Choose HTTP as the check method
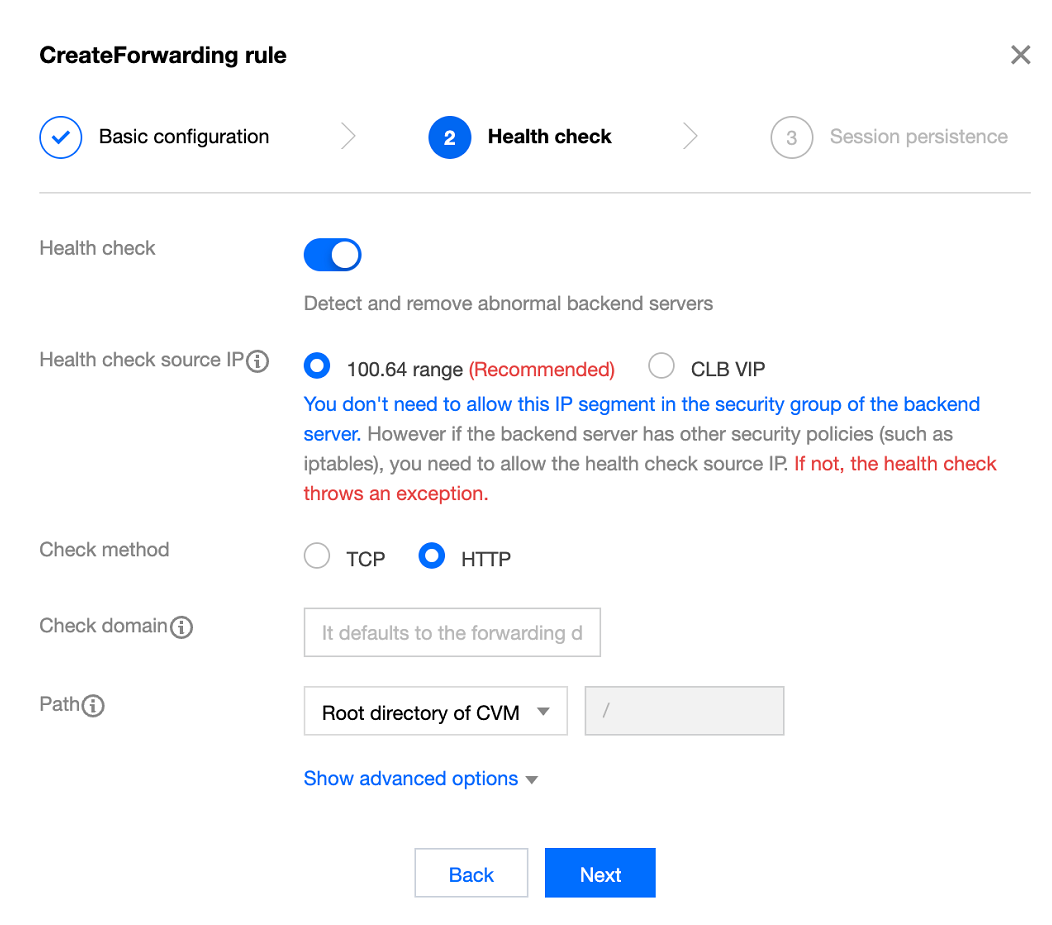 click(432, 556)
